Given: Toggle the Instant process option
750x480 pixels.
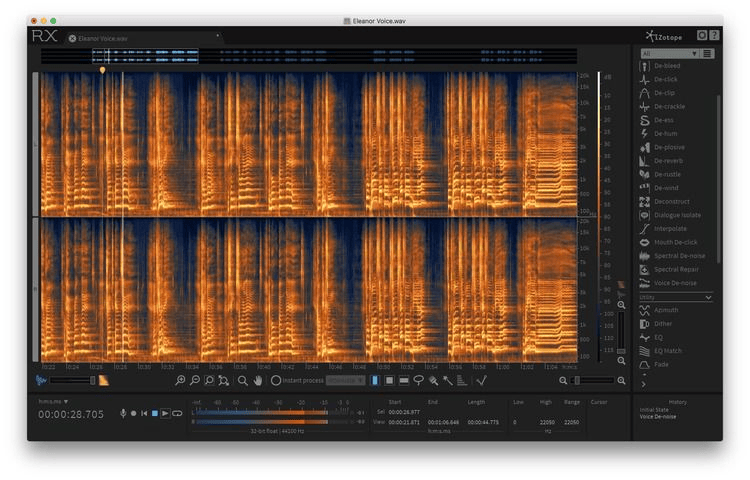Looking at the screenshot, I should pos(276,381).
